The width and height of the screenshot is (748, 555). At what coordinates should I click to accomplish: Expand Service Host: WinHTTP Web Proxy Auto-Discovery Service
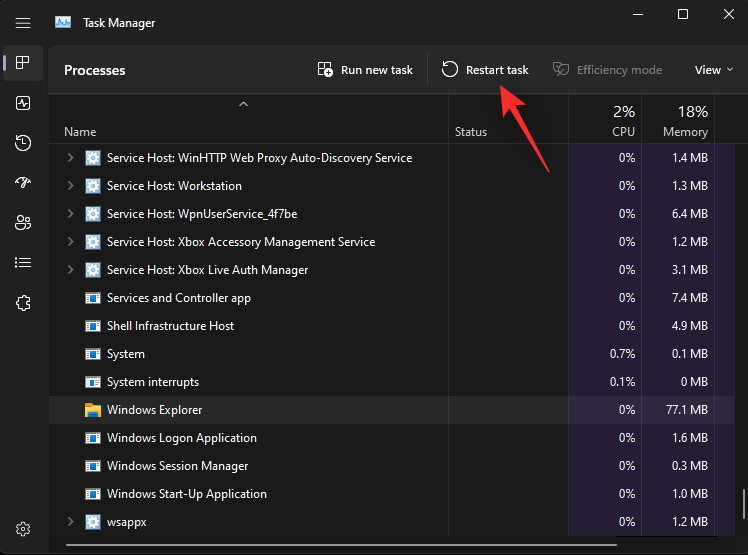(x=70, y=157)
